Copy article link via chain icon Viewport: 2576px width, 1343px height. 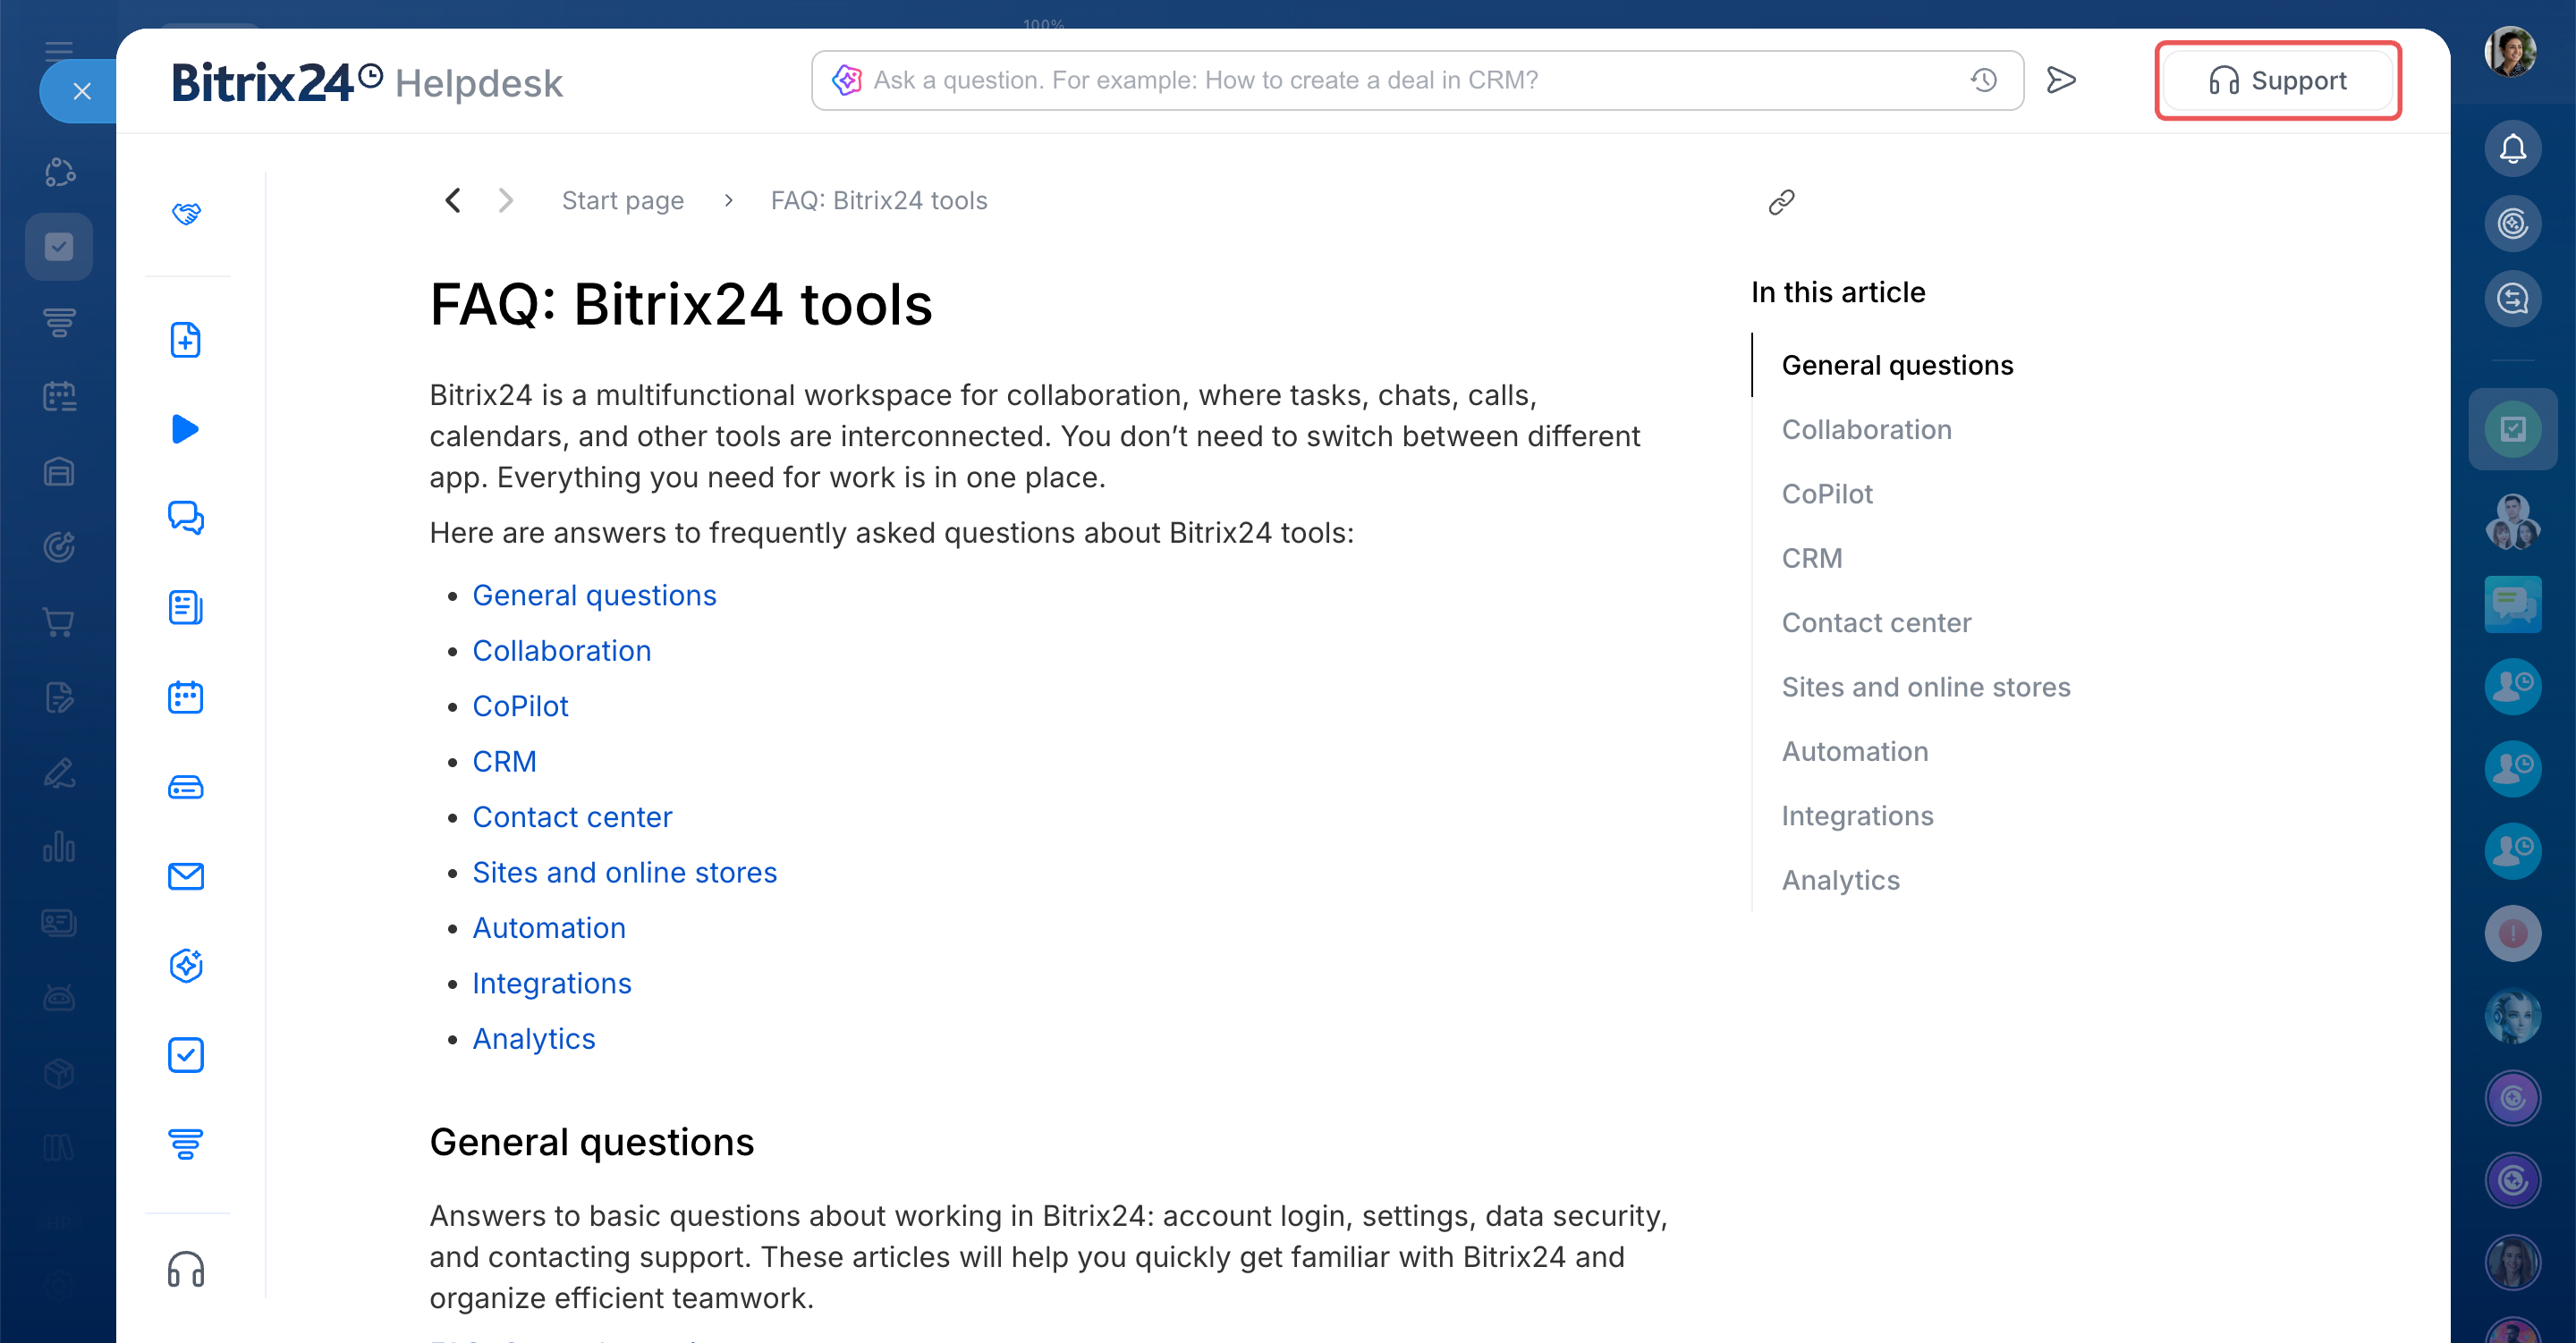1781,202
